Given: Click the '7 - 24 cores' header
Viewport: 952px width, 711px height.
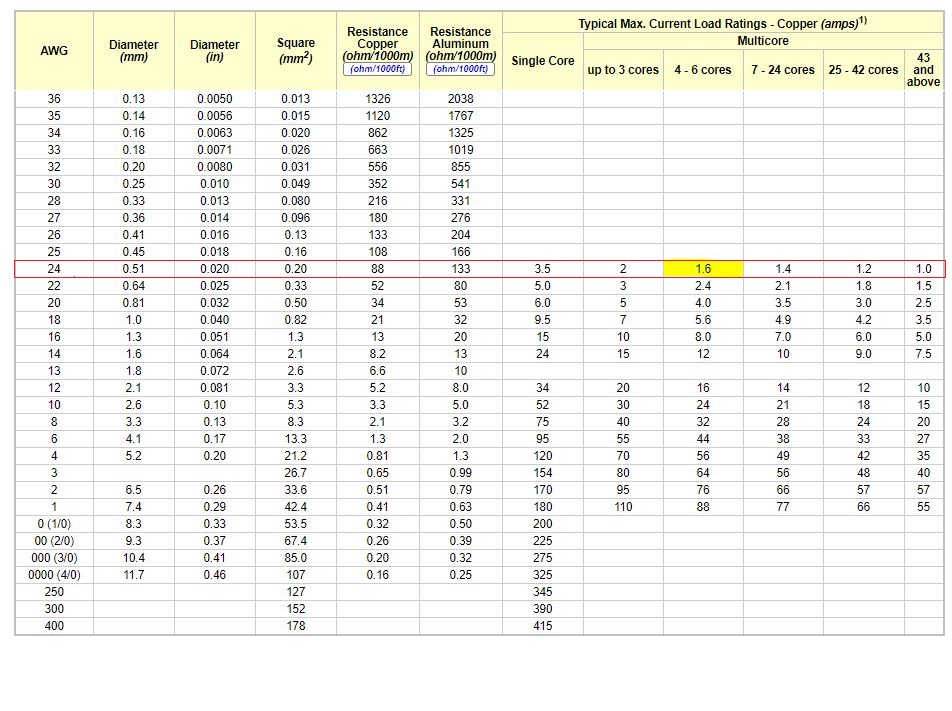Looking at the screenshot, I should (783, 70).
